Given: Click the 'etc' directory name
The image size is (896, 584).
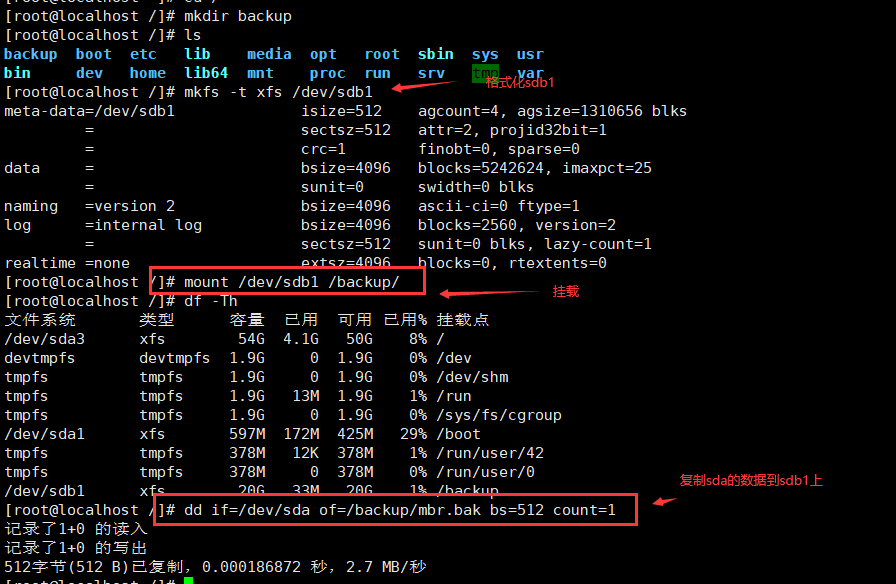Looking at the screenshot, I should click(x=143, y=54).
